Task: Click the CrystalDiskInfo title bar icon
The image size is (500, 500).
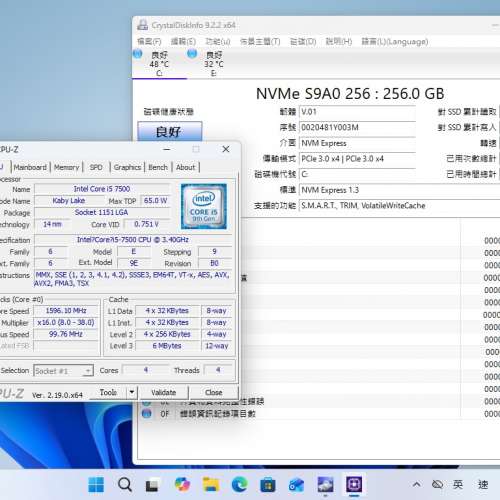Action: (143, 25)
